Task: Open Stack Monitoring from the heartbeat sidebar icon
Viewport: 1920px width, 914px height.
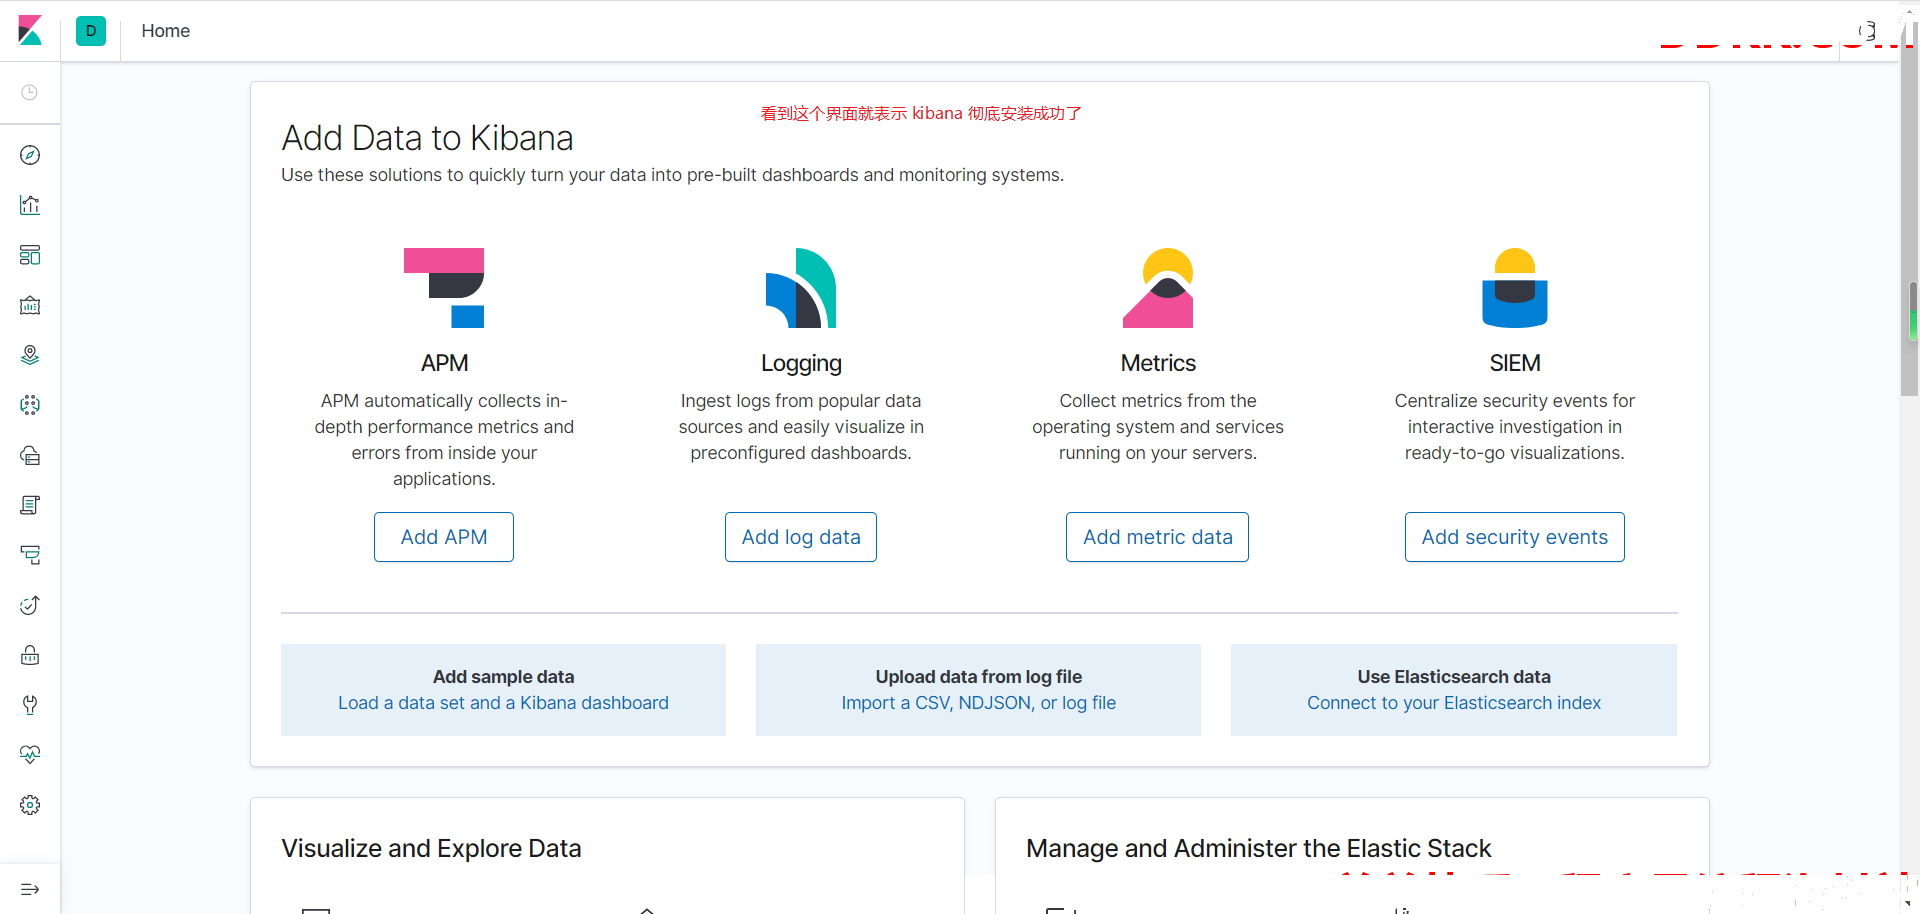Action: [30, 755]
